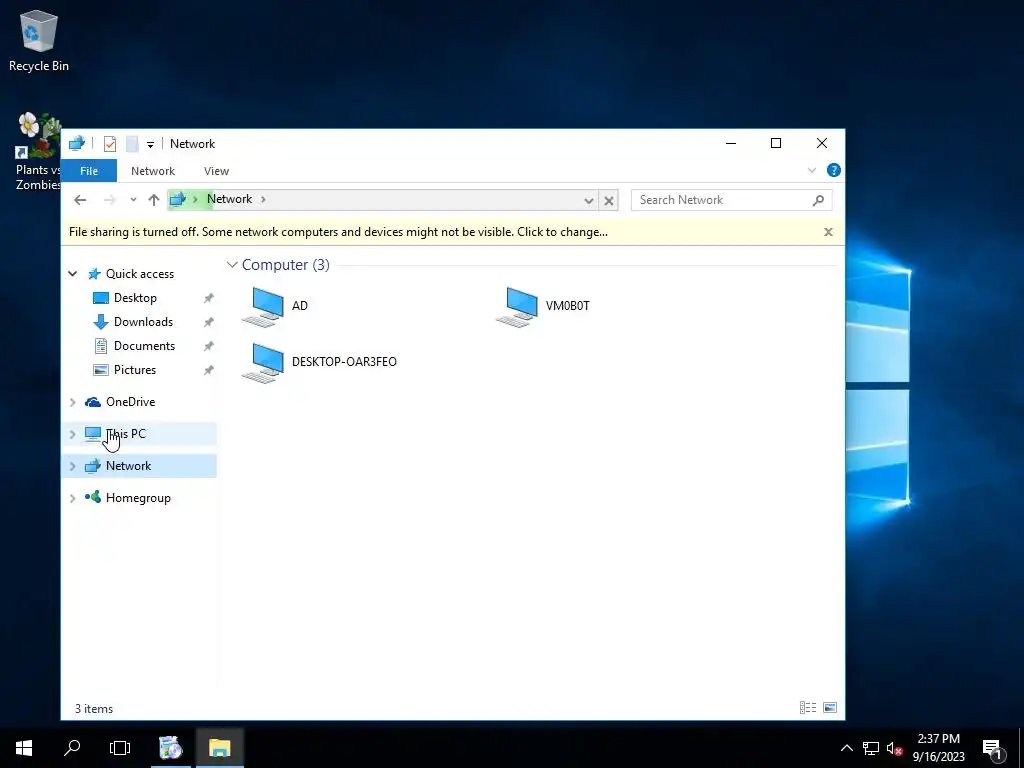Expand the Network tree node
Screen dimensions: 1024x768
pyautogui.click(x=72, y=466)
